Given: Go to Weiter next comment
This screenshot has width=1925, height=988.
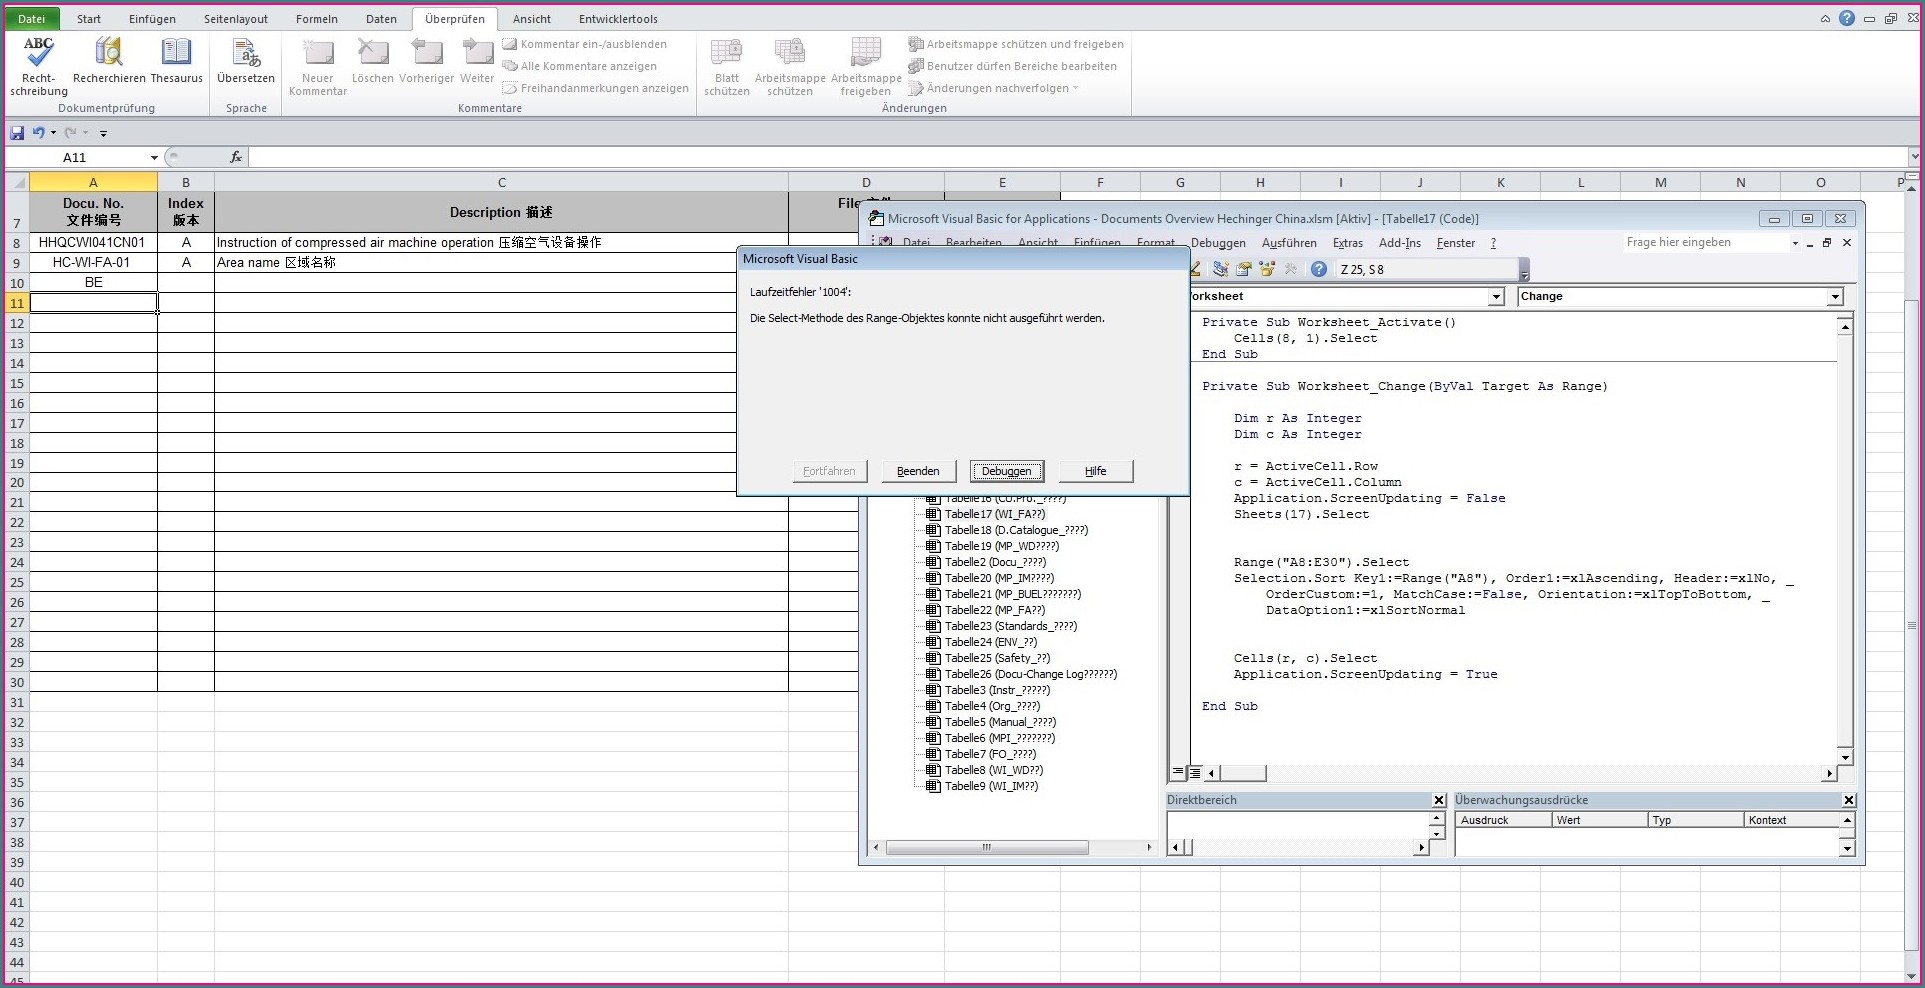Looking at the screenshot, I should point(477,60).
